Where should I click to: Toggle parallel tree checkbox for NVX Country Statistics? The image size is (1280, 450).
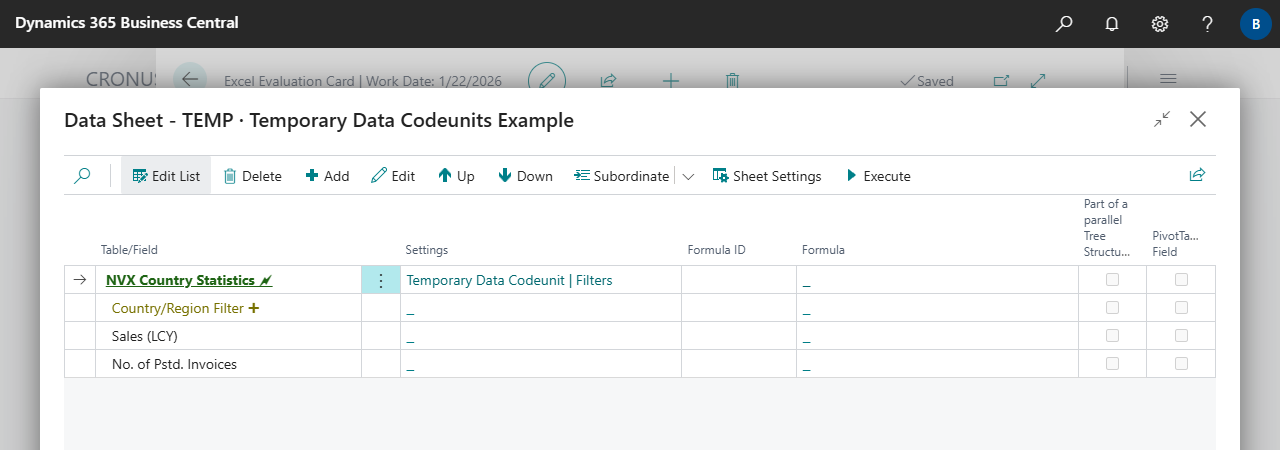pos(1112,280)
